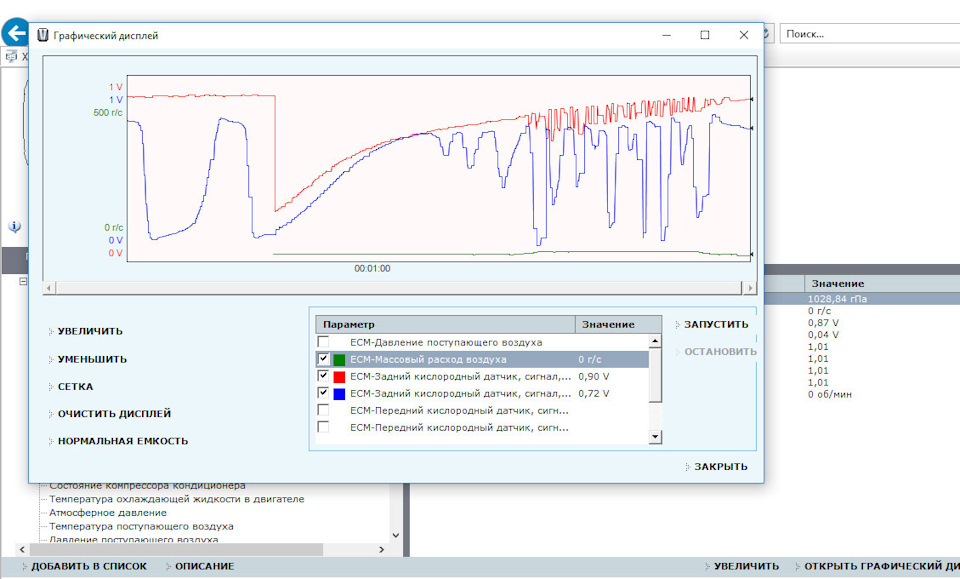Check ECM-Давление поступающего воздуха checkbox
The width and height of the screenshot is (960, 579).
pos(323,342)
